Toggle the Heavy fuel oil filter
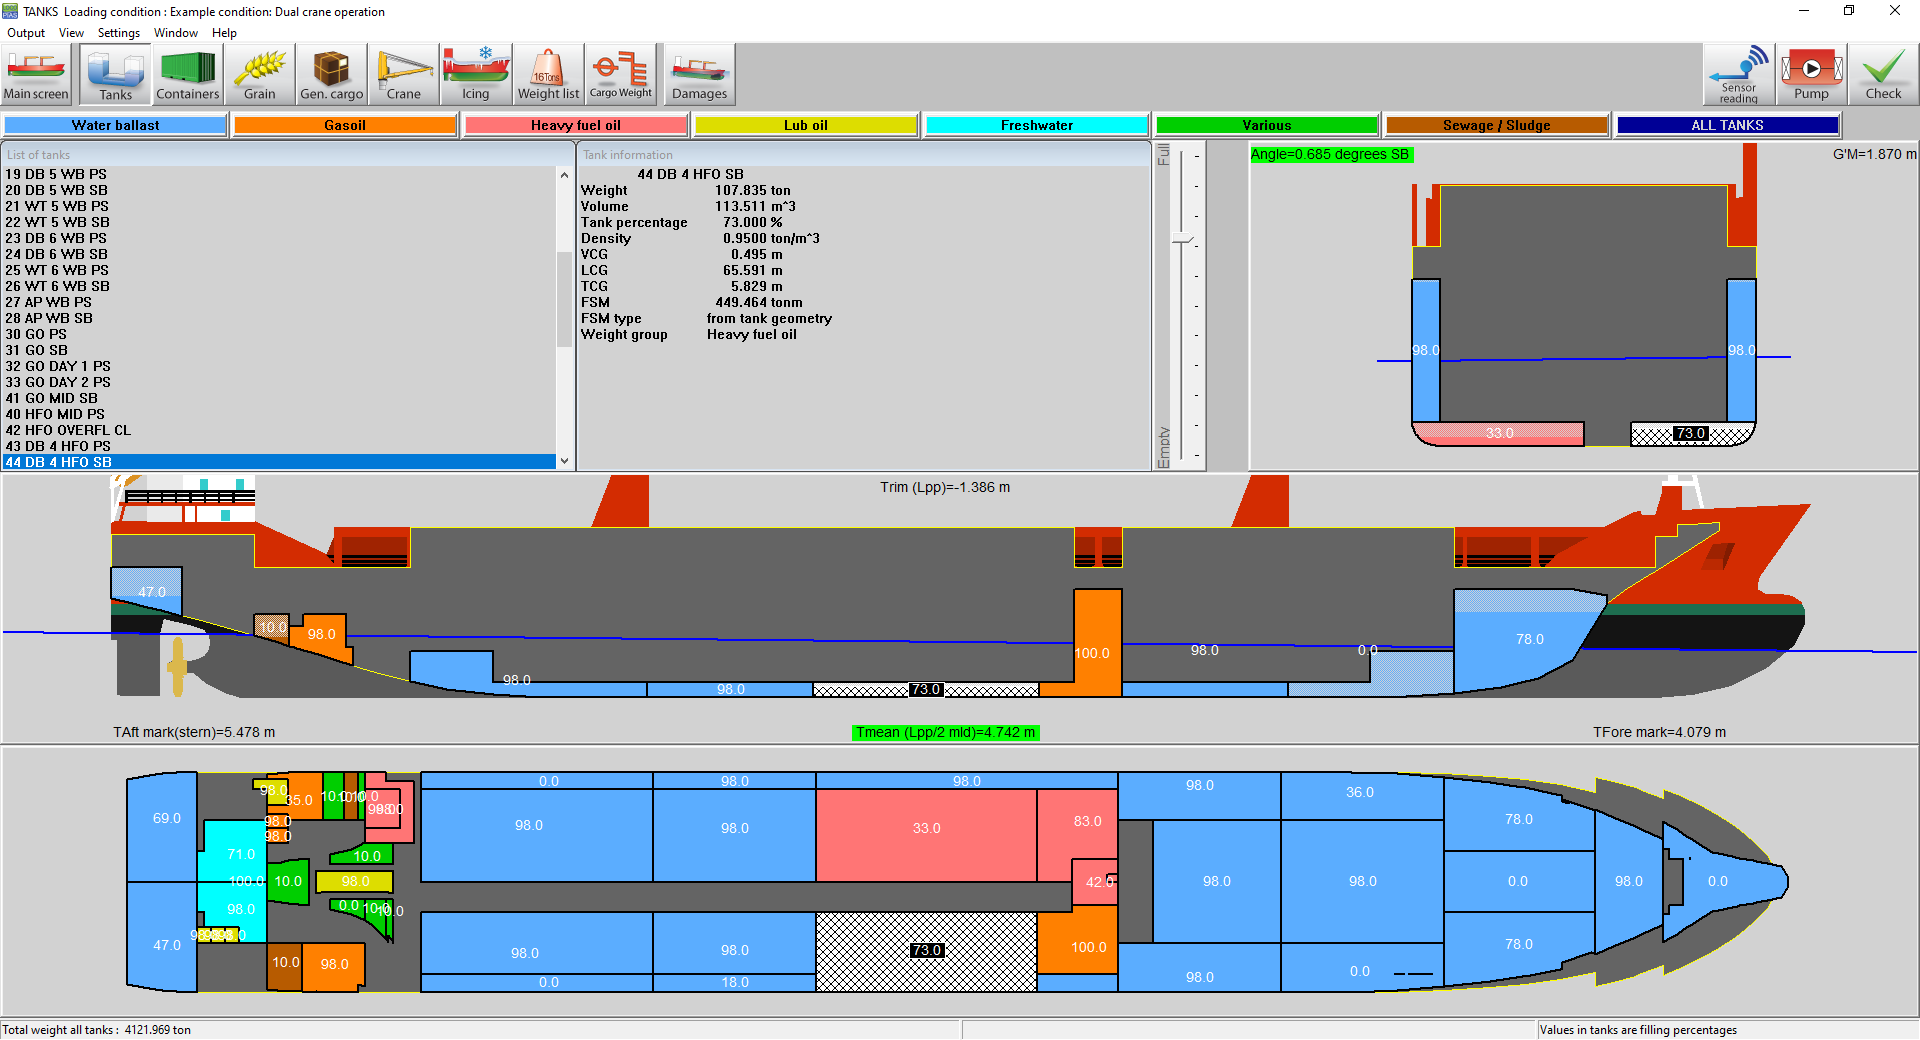 pos(575,125)
